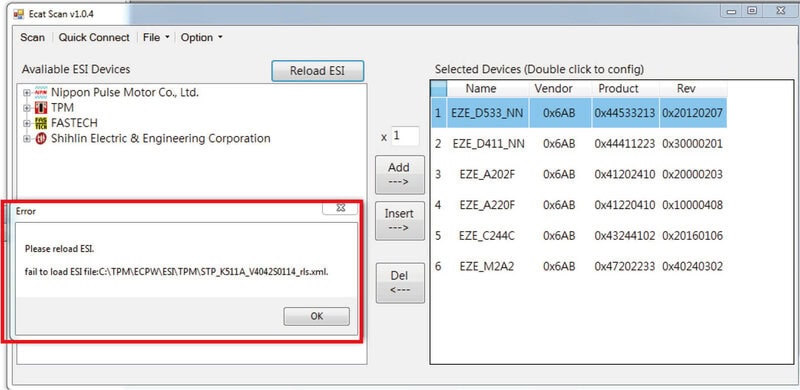Select device EZE_D411_NN
The height and width of the screenshot is (390, 800).
click(x=488, y=144)
